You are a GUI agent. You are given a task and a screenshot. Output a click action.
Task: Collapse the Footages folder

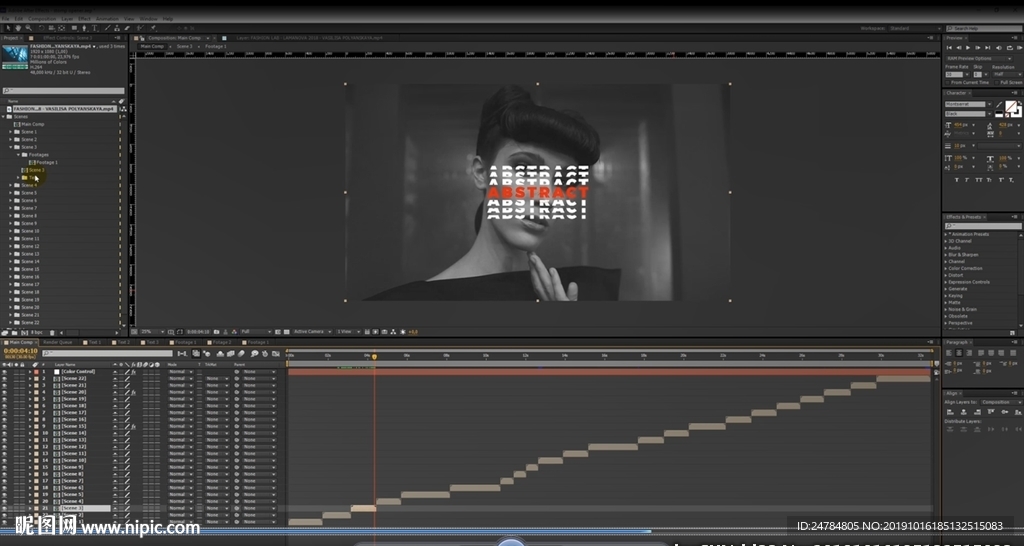click(x=18, y=155)
